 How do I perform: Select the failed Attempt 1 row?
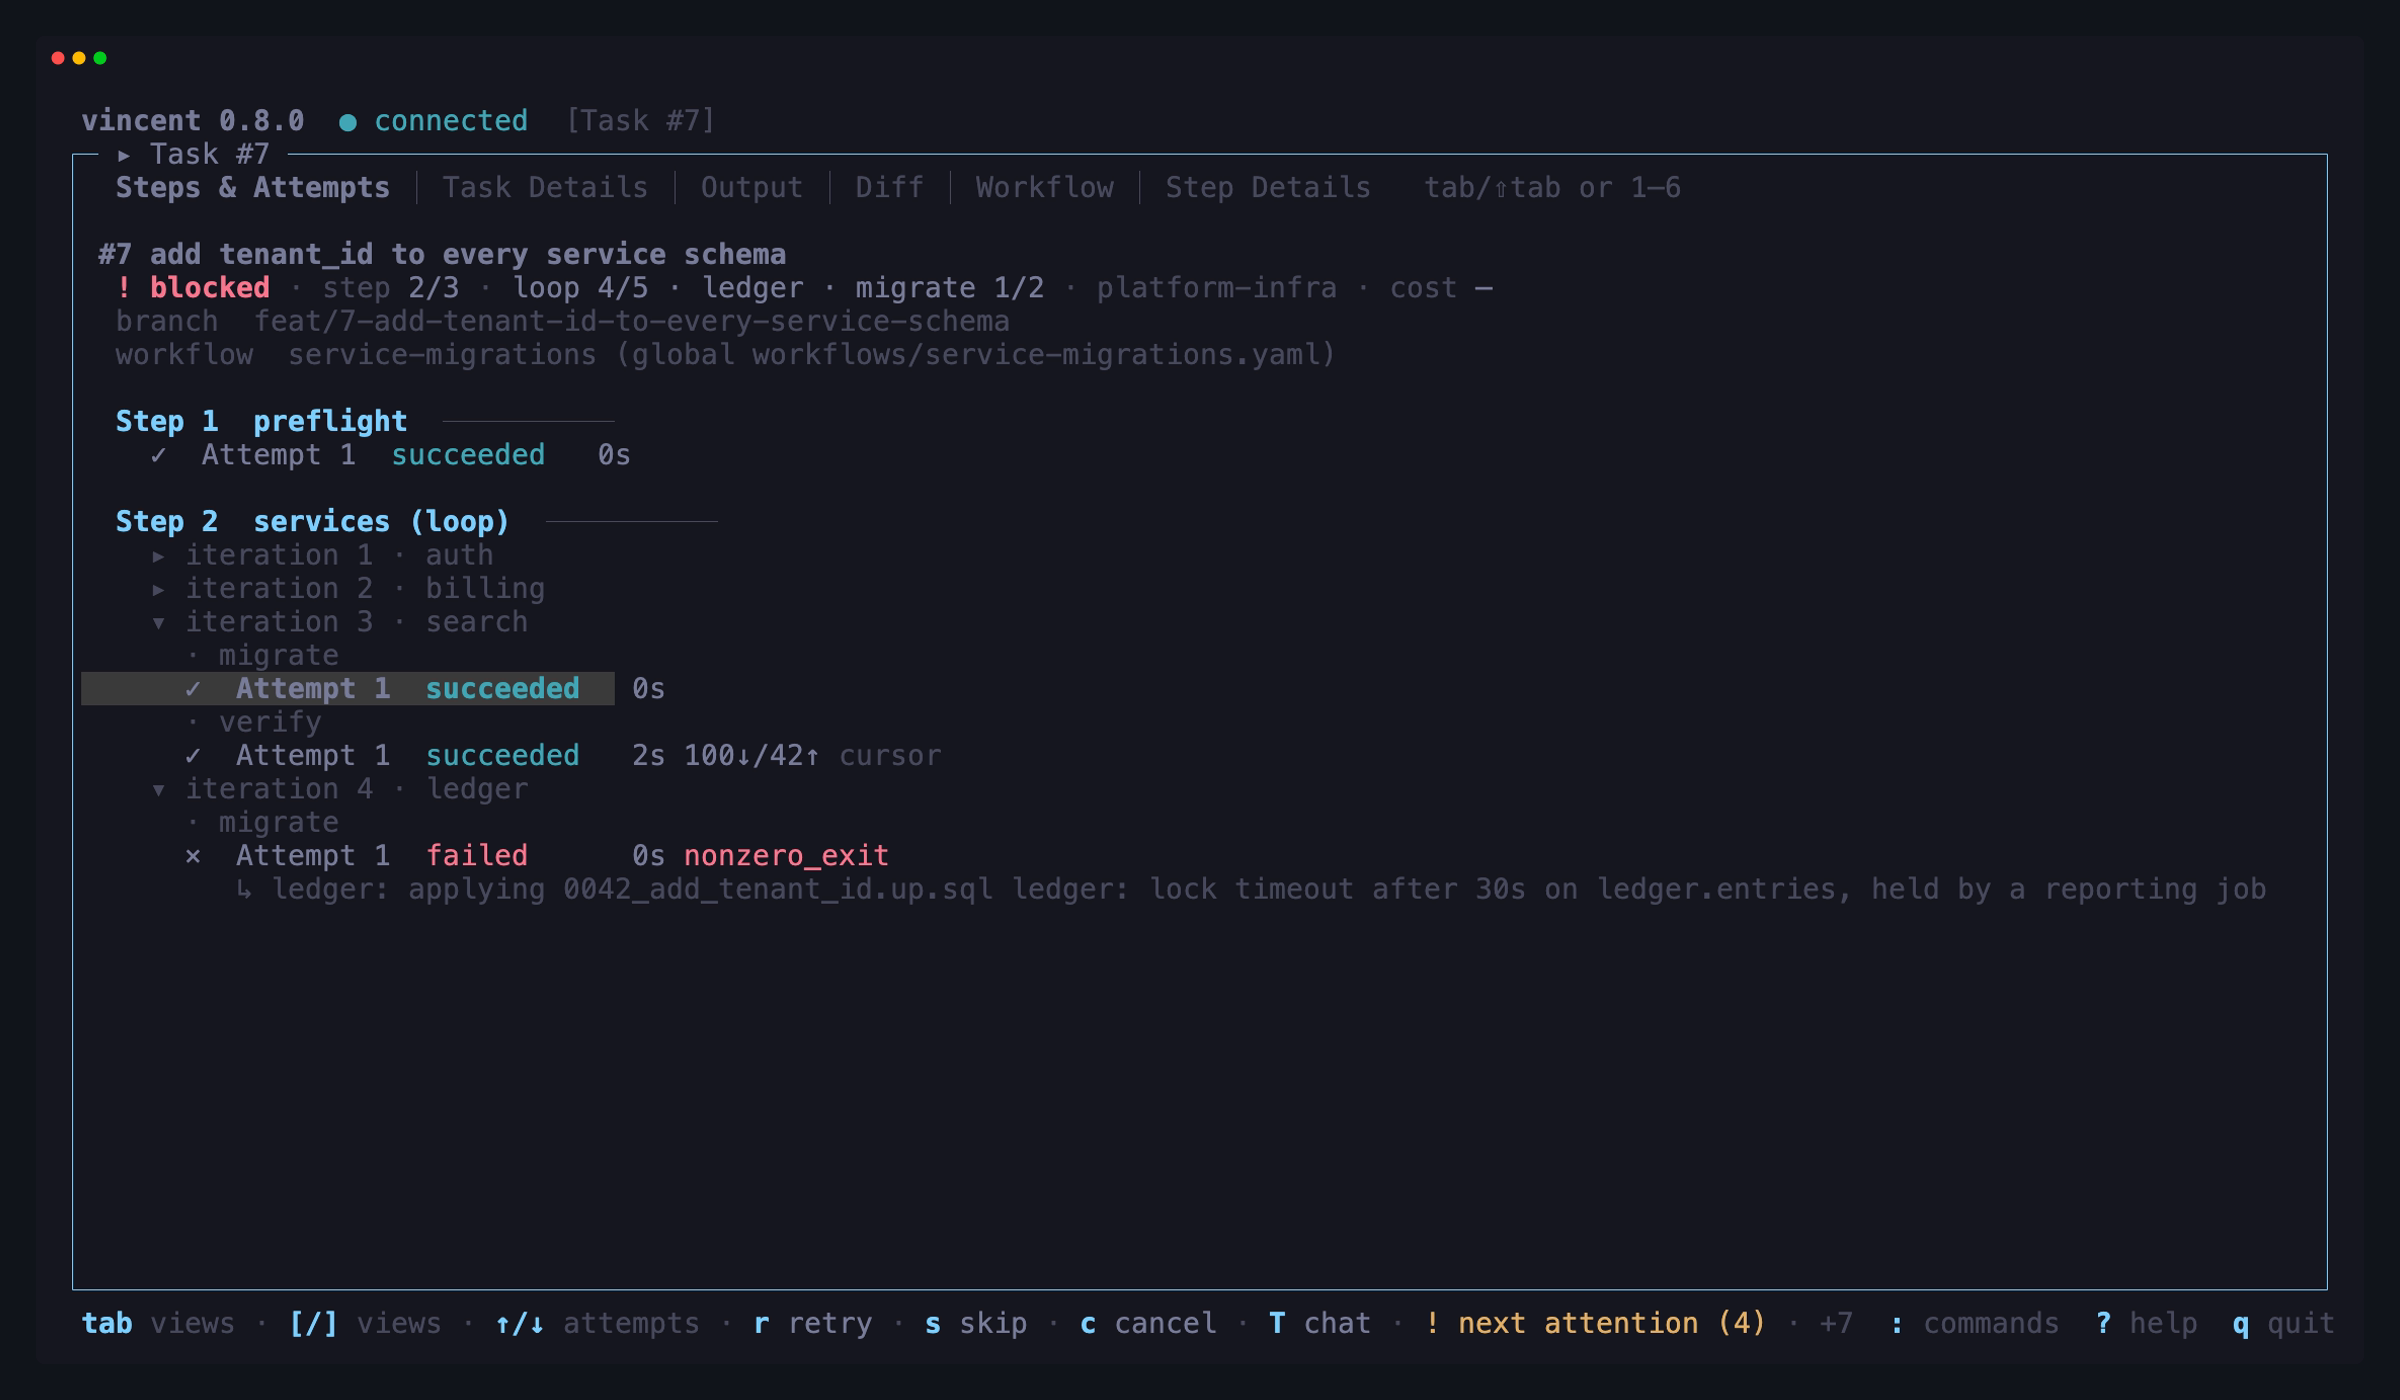point(536,856)
